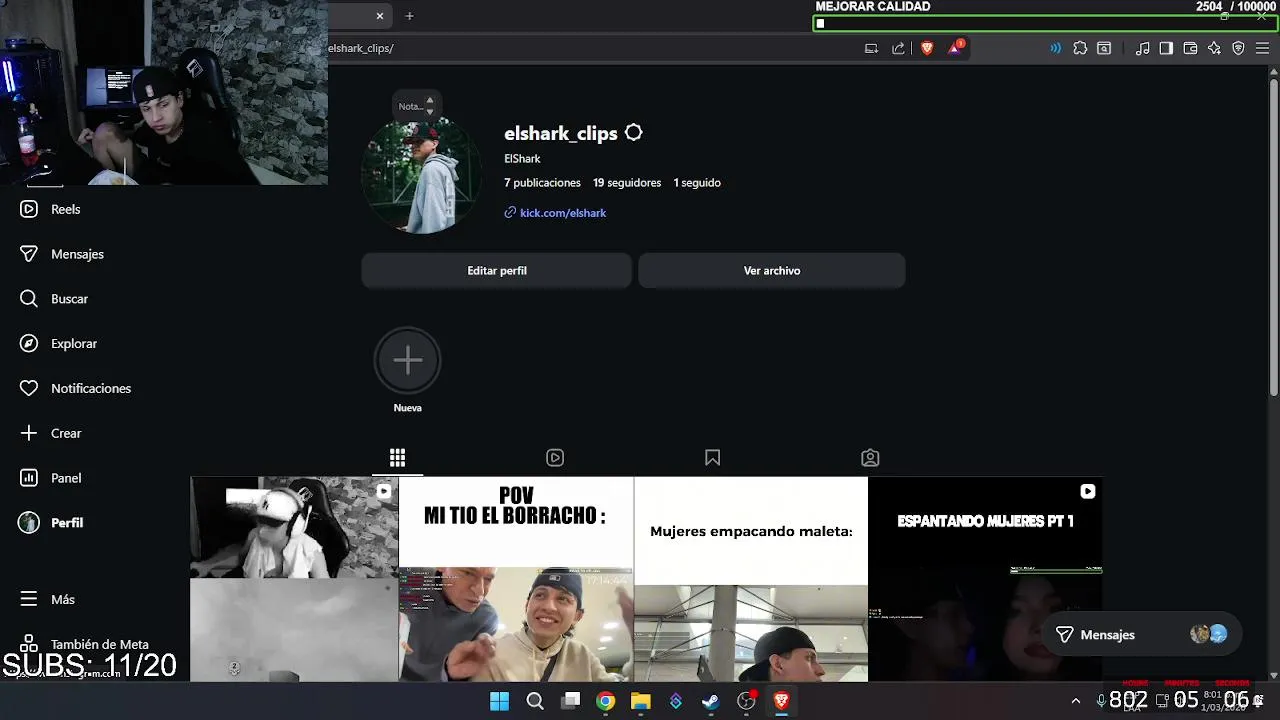Screen dimensions: 1280x720
Task: Open Leo AI sparkle icon
Action: (1214, 48)
